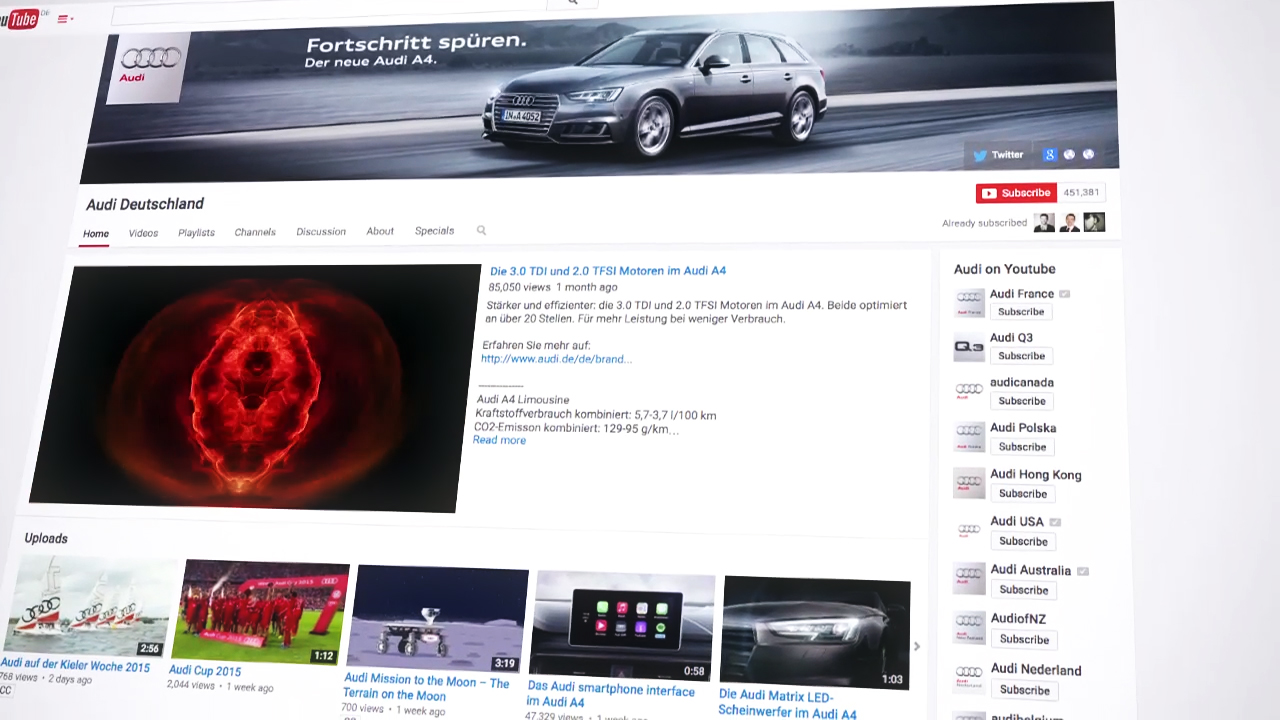Open the guide menu icon beside YouTube logo

point(65,19)
